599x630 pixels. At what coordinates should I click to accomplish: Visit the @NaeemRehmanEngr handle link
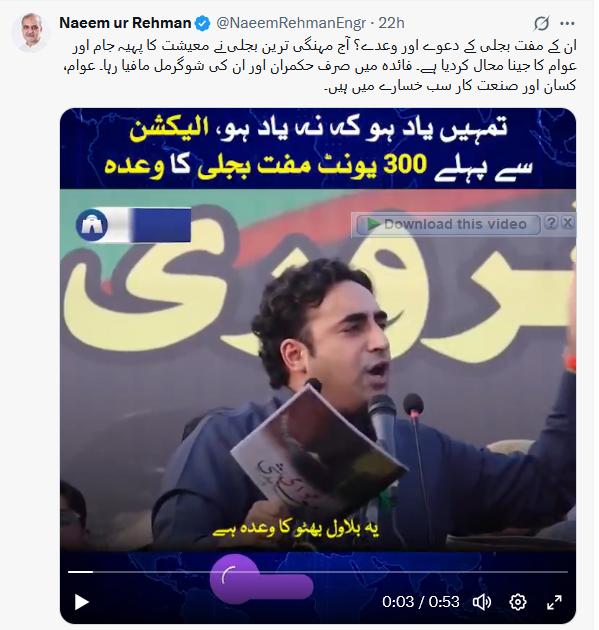(x=291, y=23)
